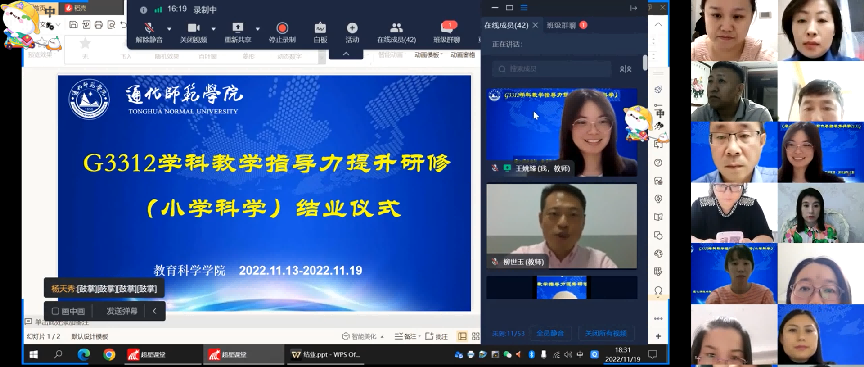The width and height of the screenshot is (864, 367).
Task: Open share options arrow beside 重新共享
Action: point(257,28)
